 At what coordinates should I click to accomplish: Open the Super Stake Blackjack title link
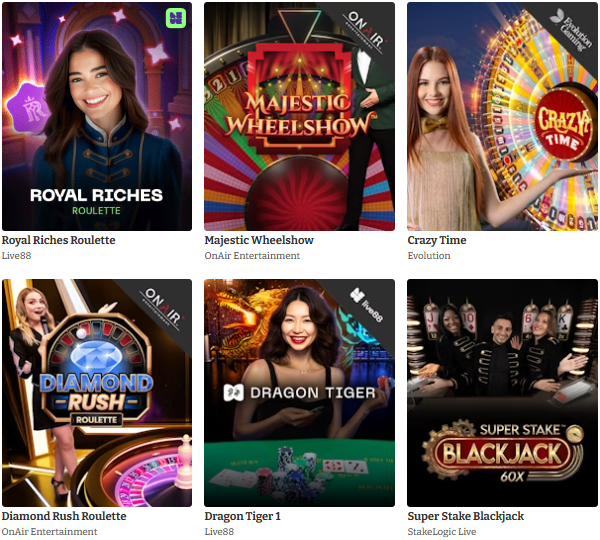click(466, 516)
